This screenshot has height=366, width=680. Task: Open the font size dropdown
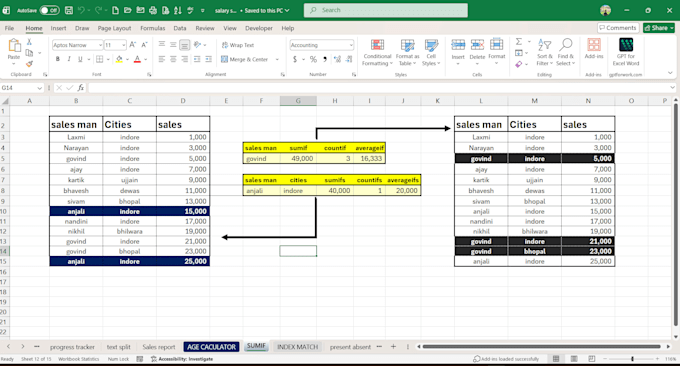[124, 45]
